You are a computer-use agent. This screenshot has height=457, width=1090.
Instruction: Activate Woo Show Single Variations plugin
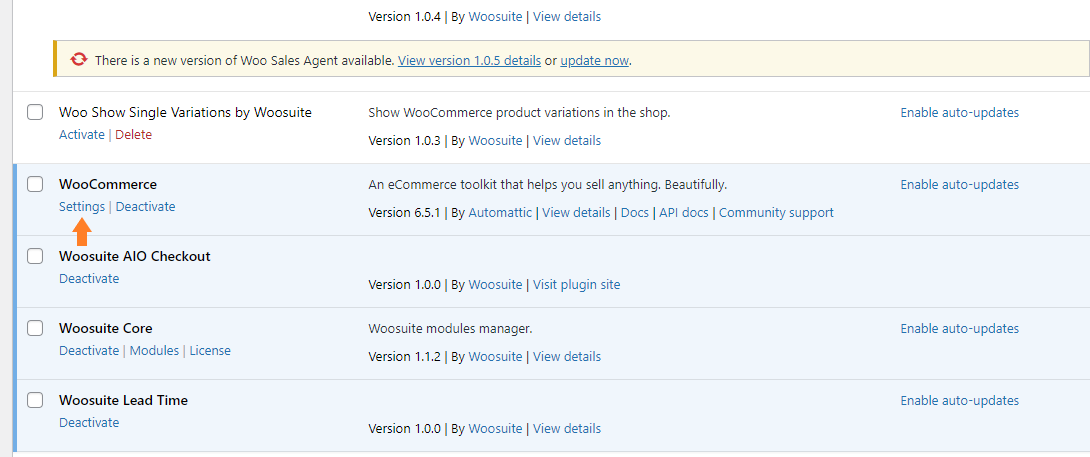(82, 134)
